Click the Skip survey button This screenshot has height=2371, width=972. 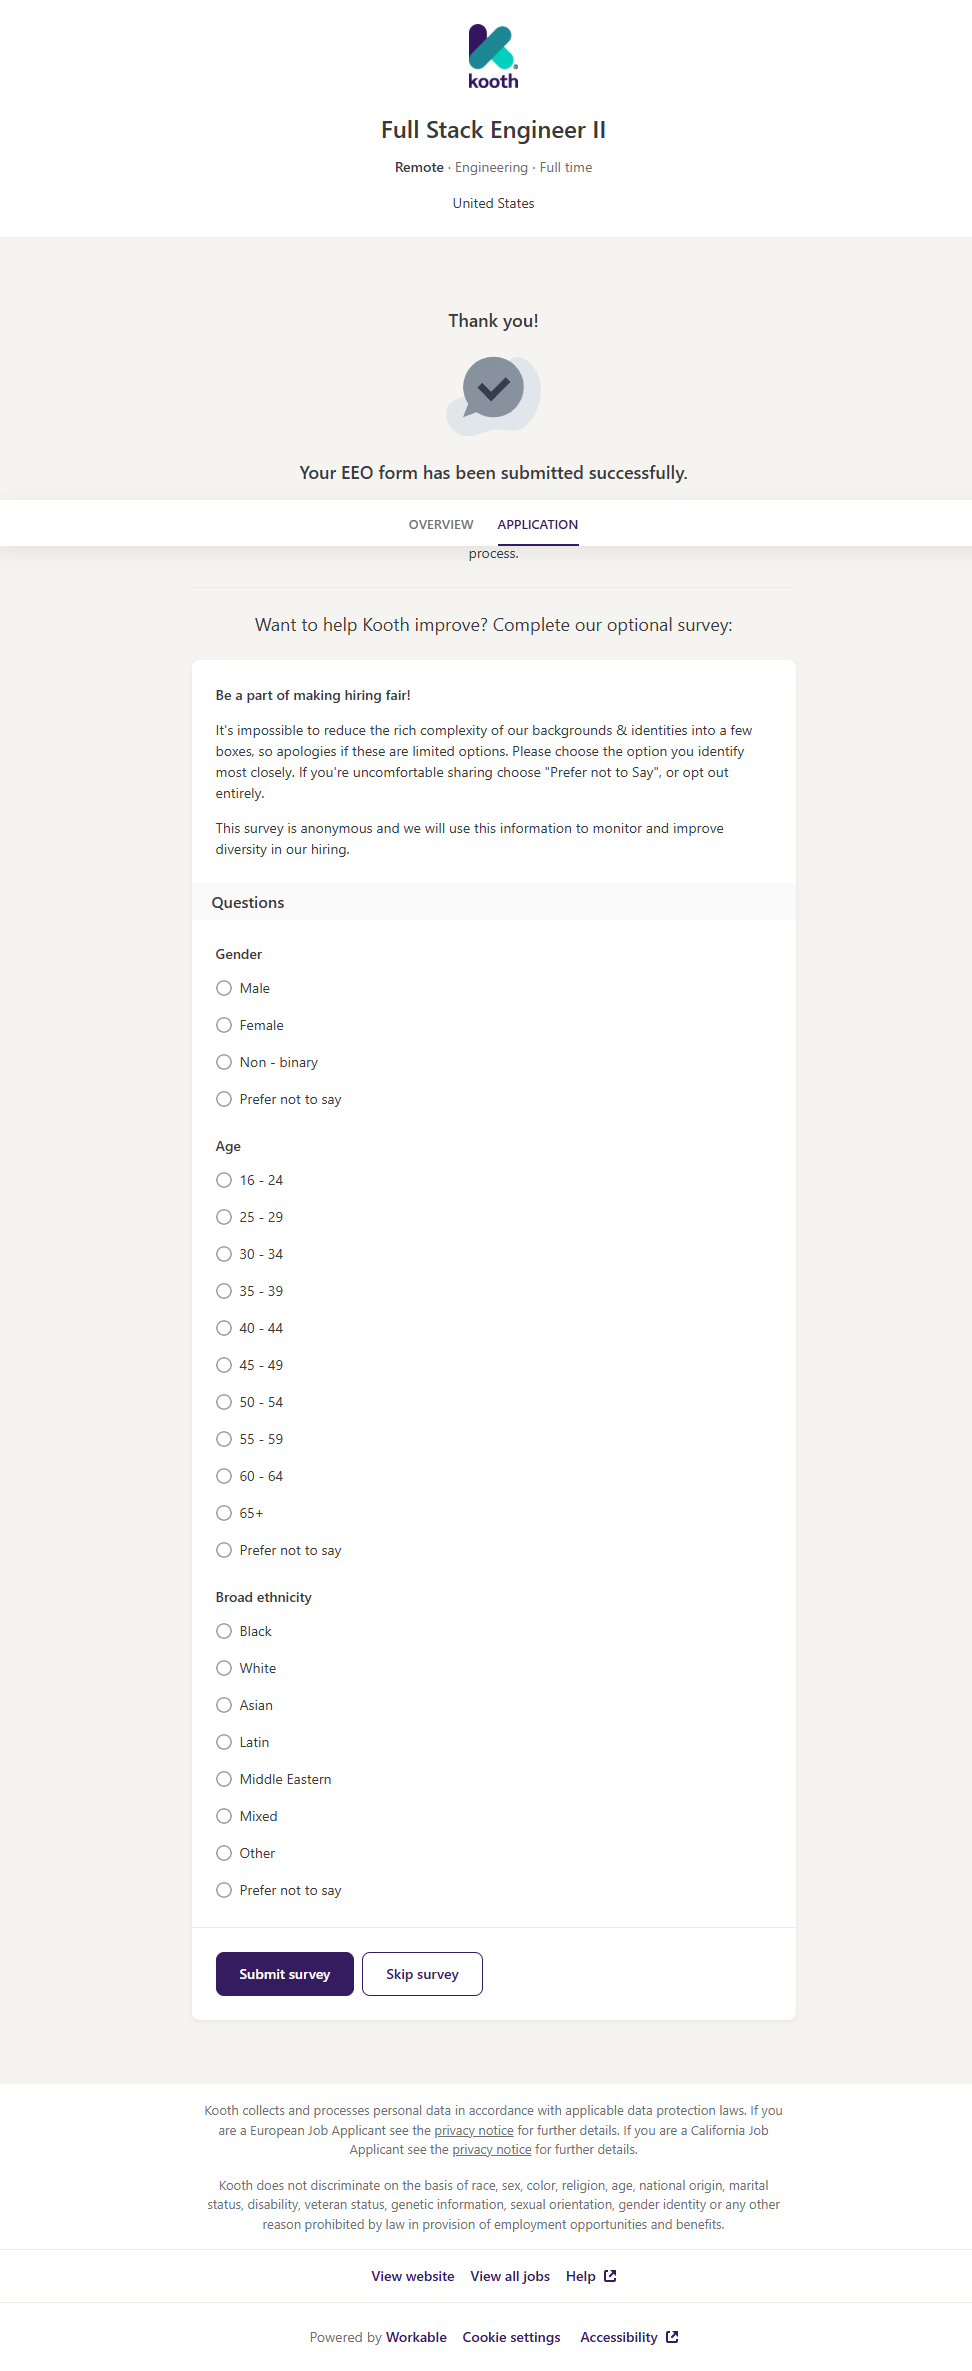pyautogui.click(x=422, y=1974)
